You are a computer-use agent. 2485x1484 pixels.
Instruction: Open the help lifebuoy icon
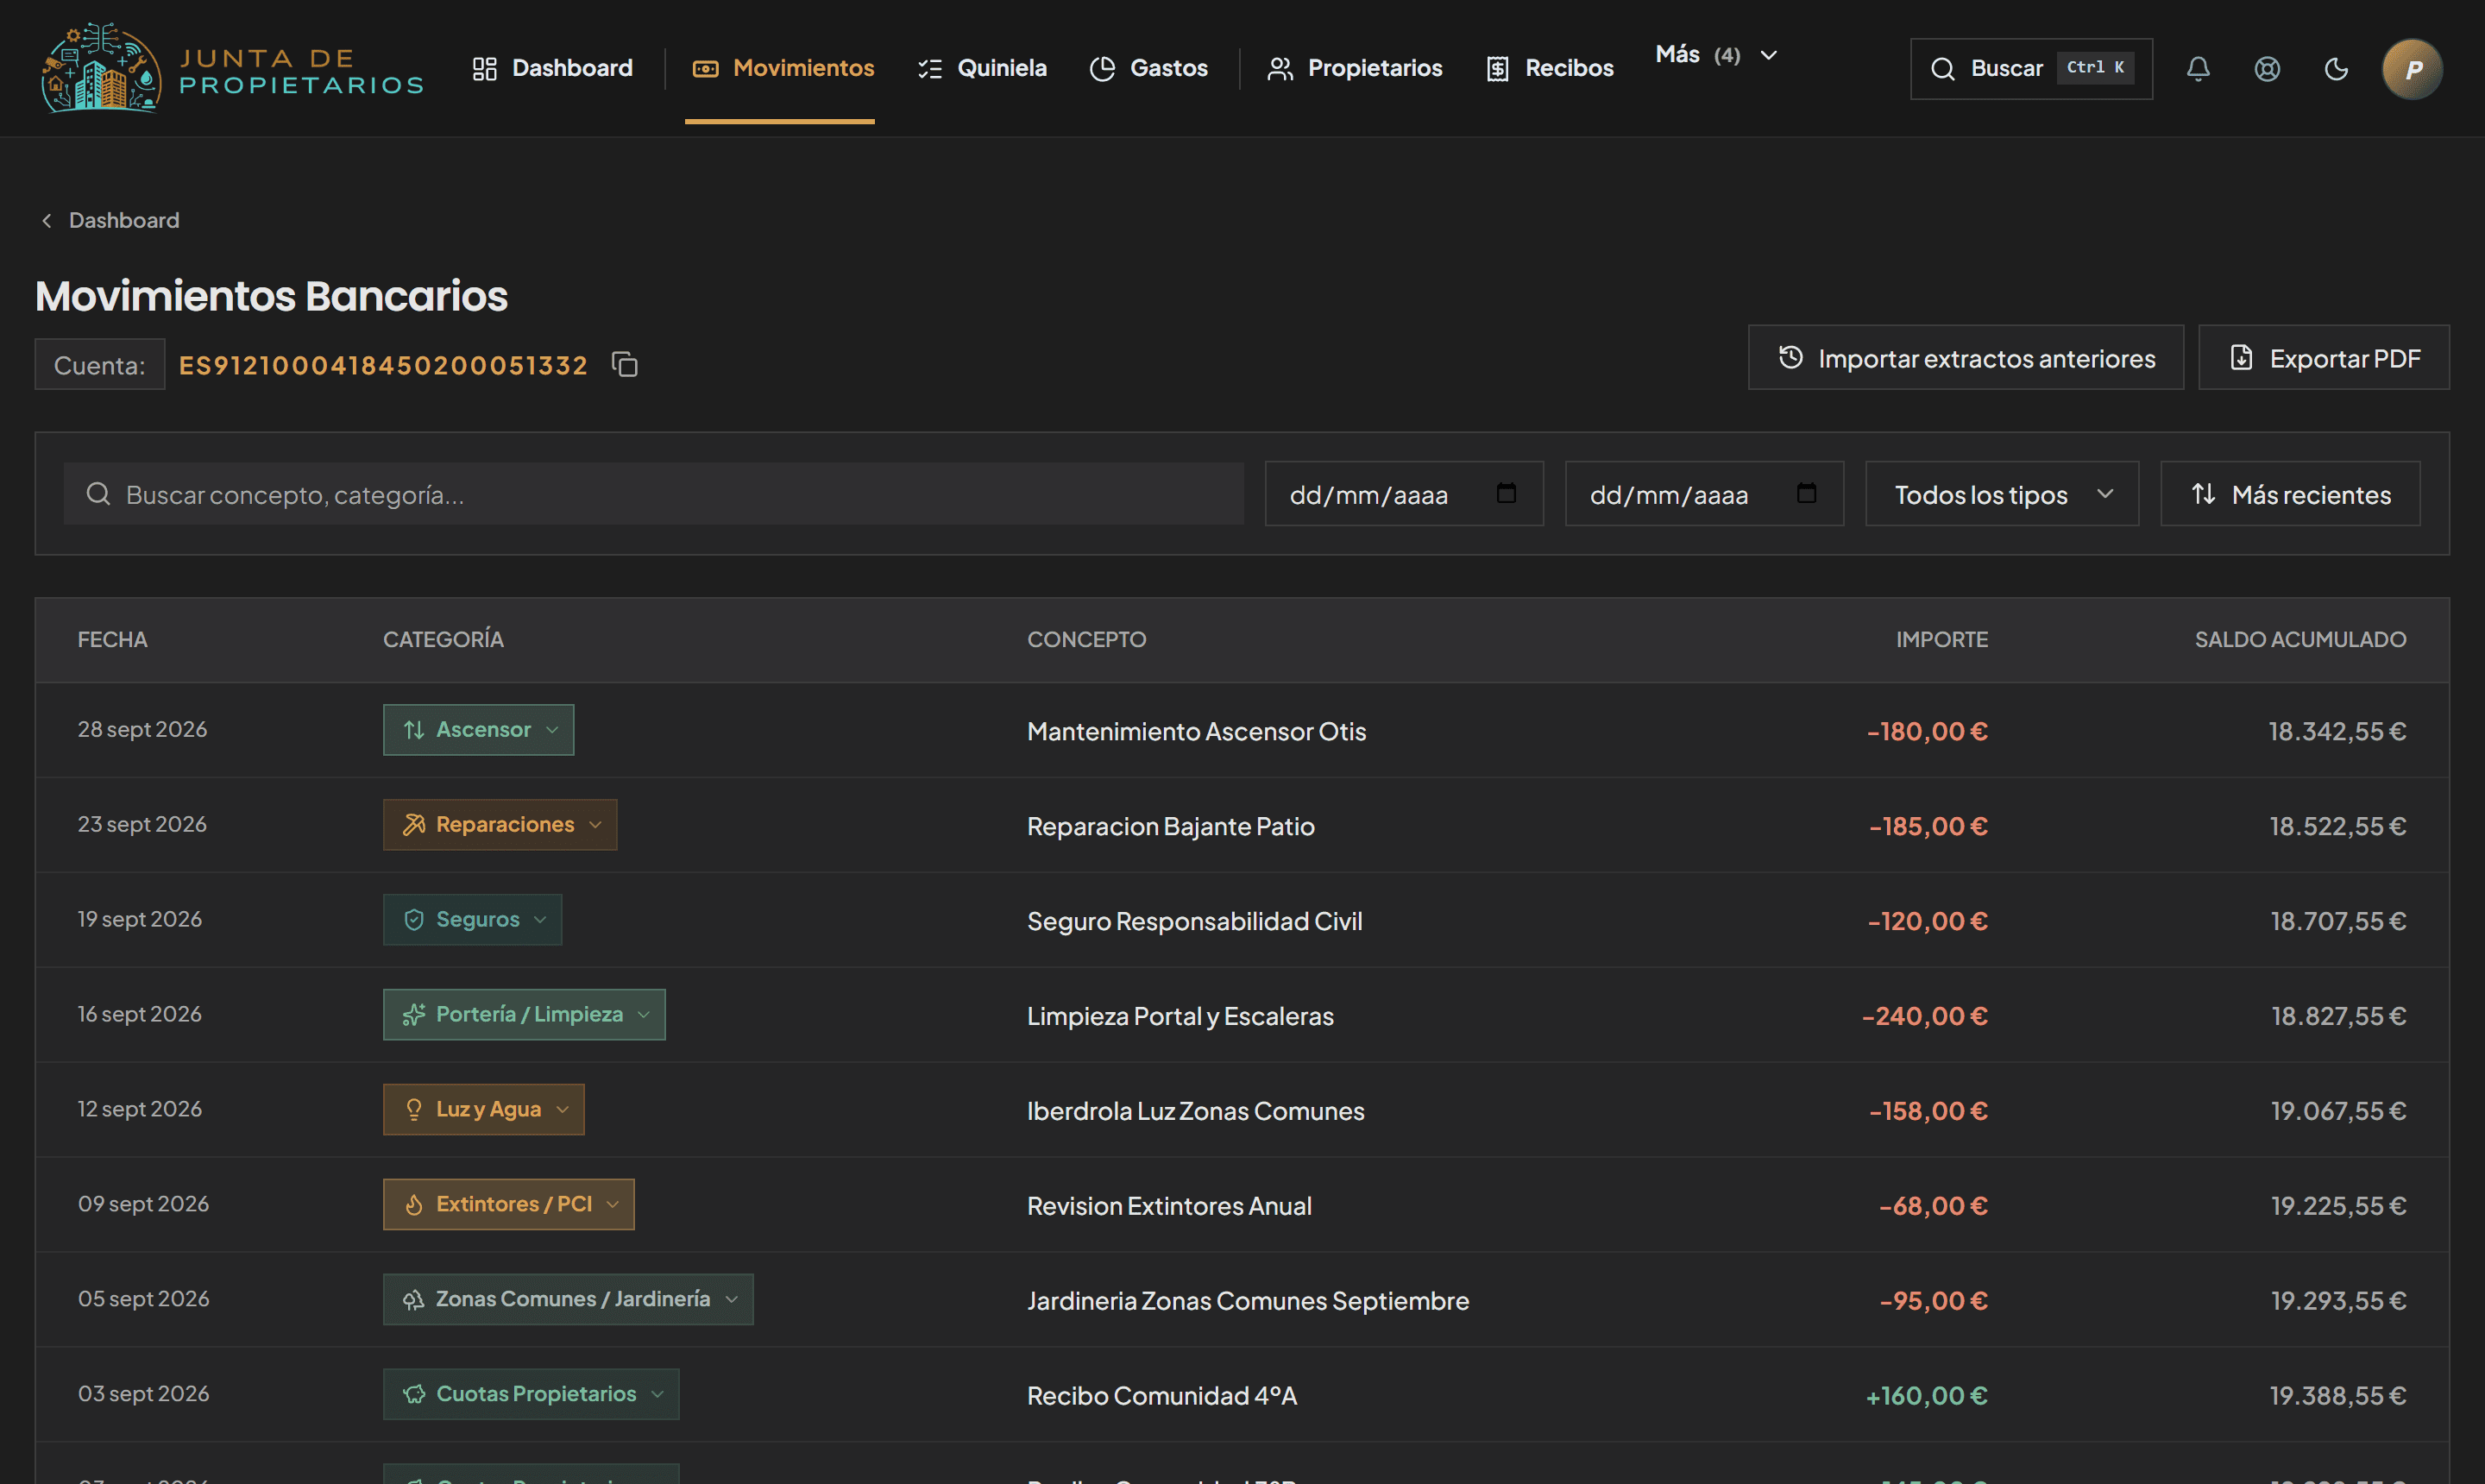point(2267,68)
